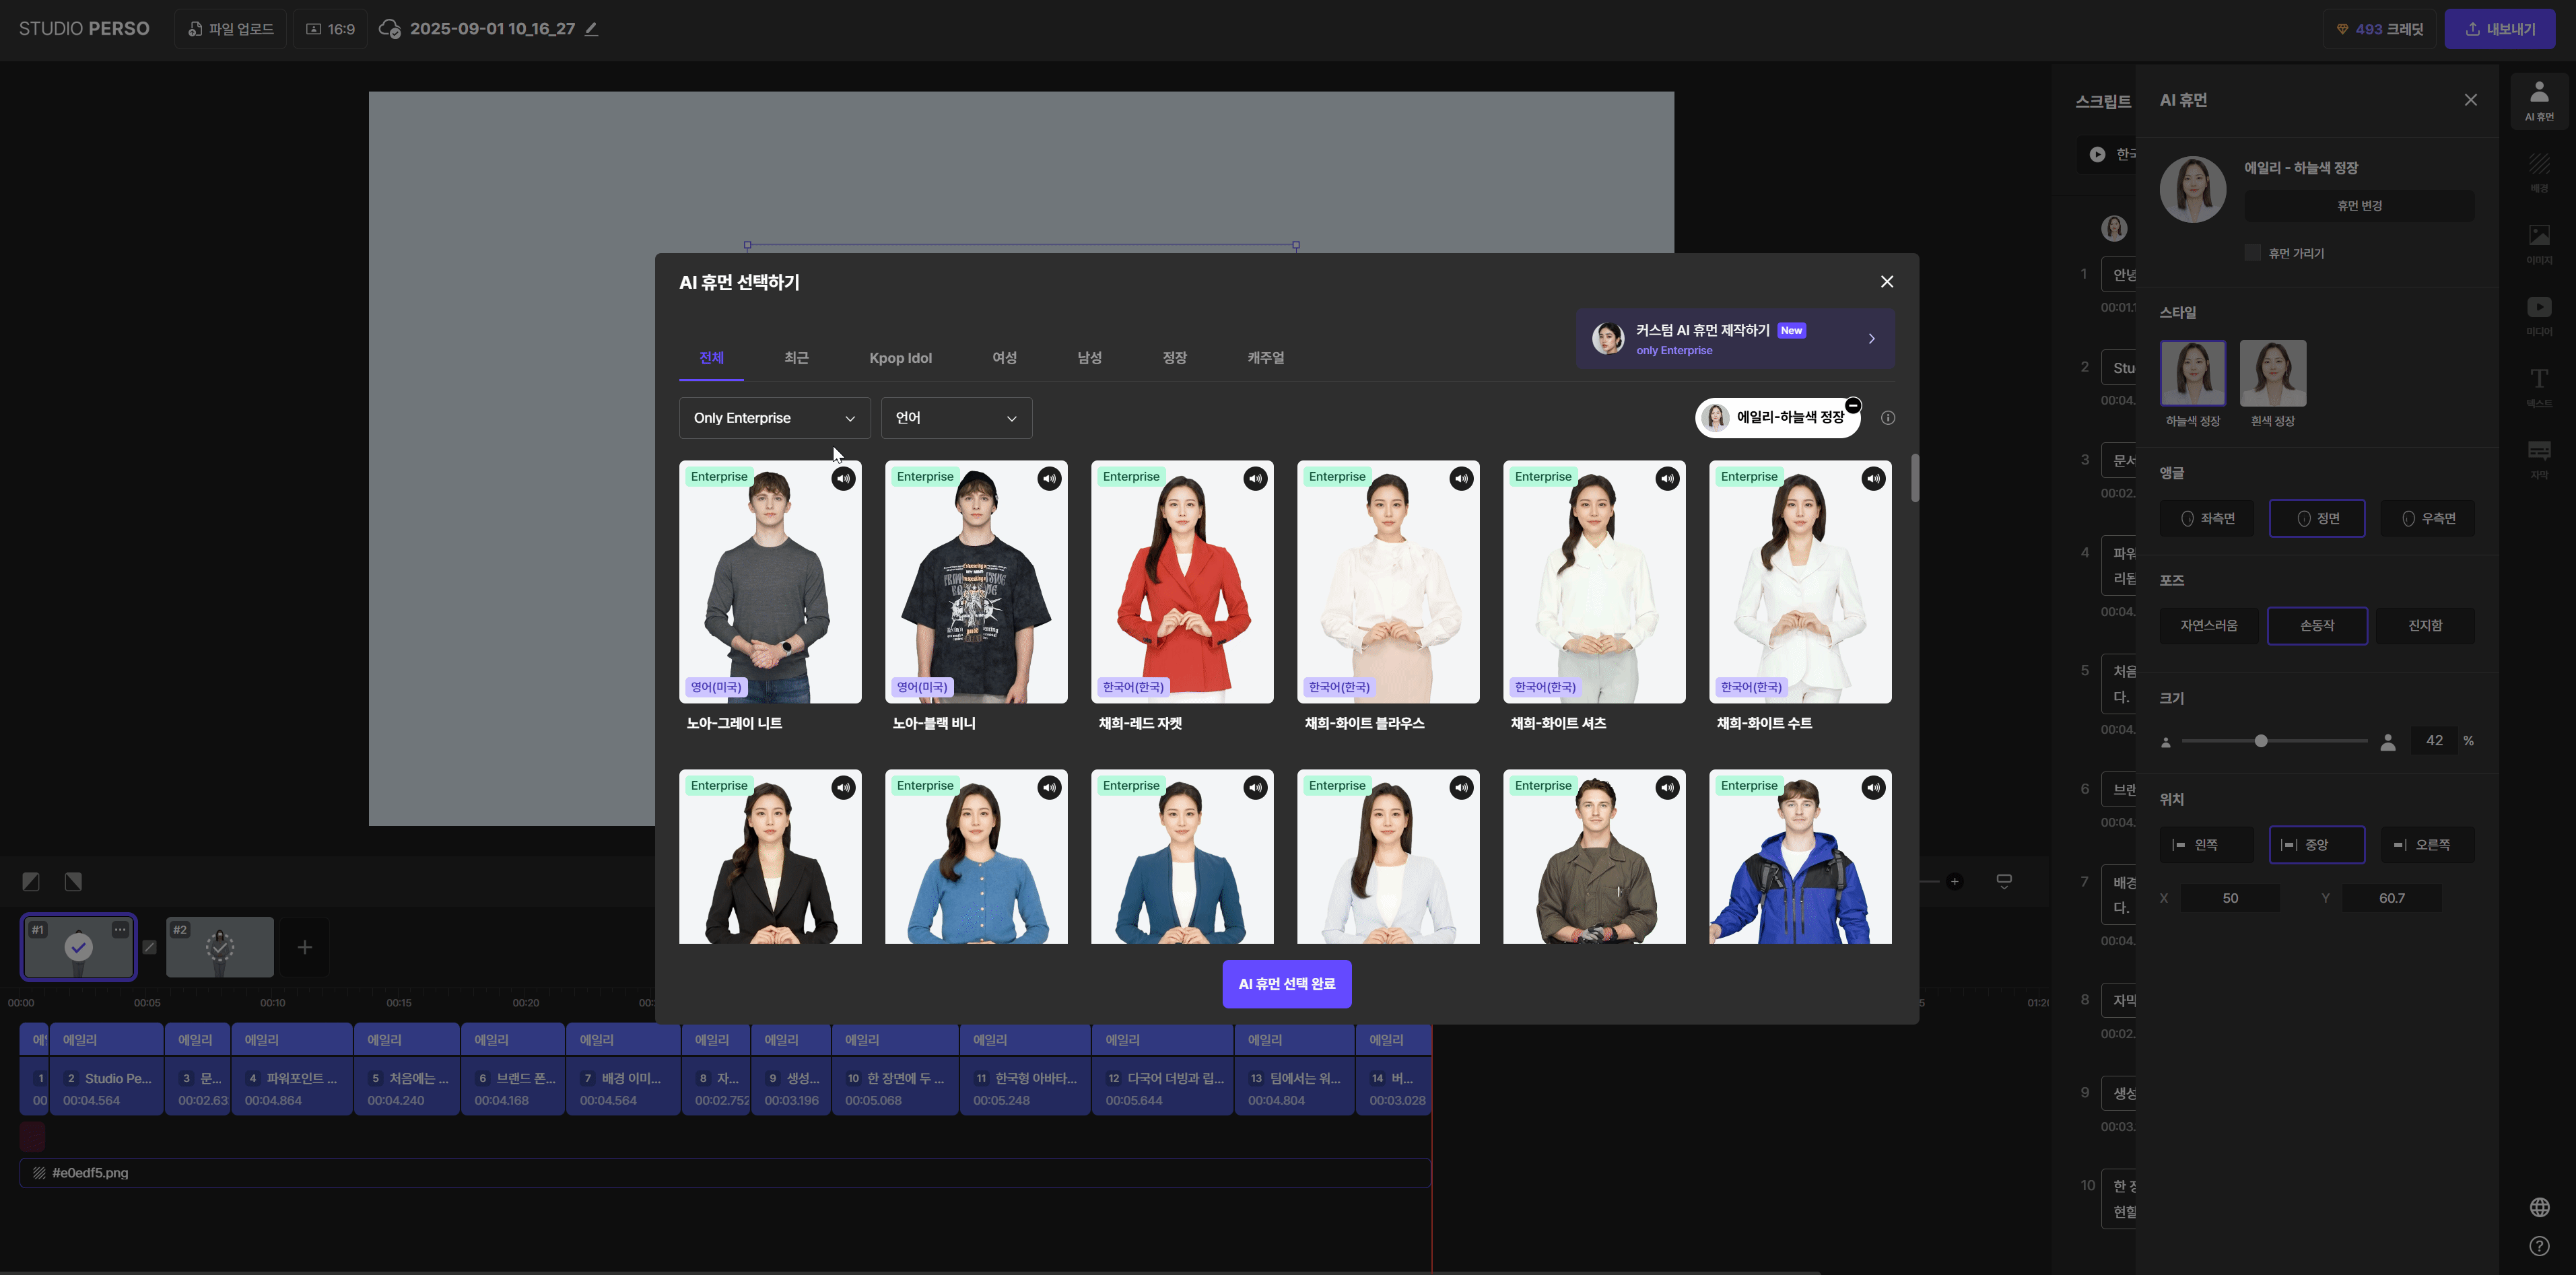Play voice preview for 채희-레드 자켓
The width and height of the screenshot is (2576, 1275).
pos(1255,479)
